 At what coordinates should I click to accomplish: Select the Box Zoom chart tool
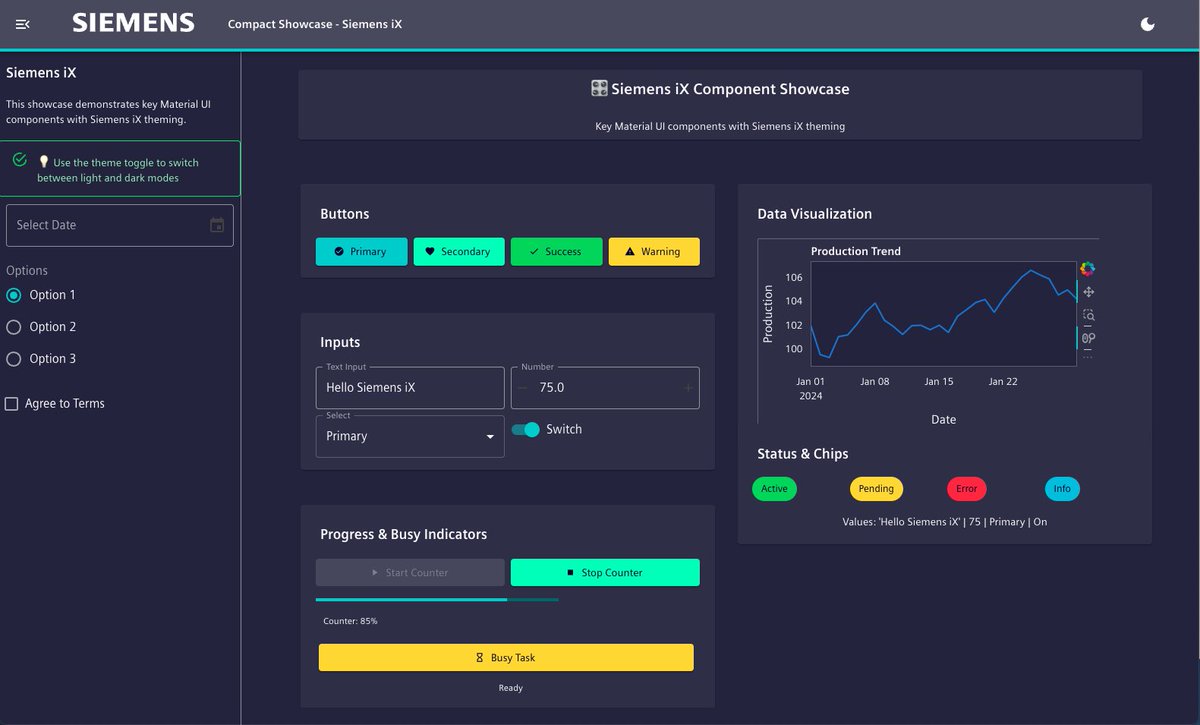pyautogui.click(x=1088, y=315)
